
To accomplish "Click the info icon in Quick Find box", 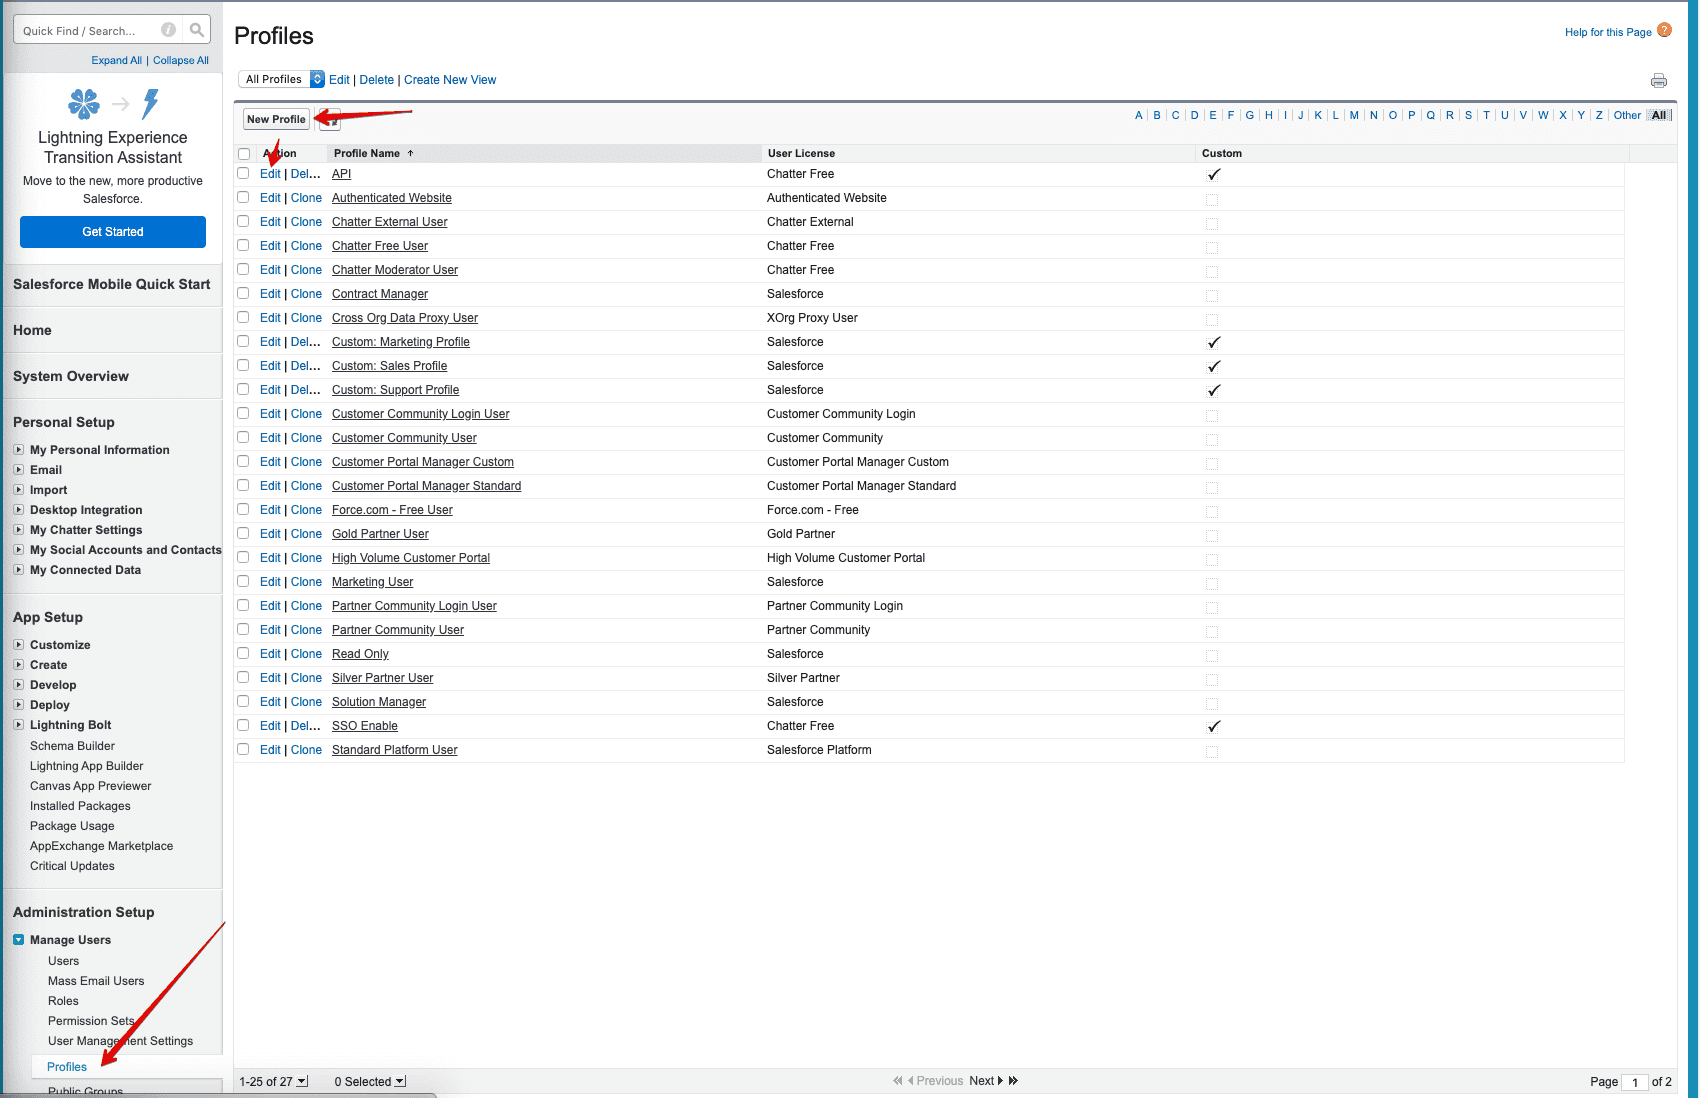I will [168, 30].
